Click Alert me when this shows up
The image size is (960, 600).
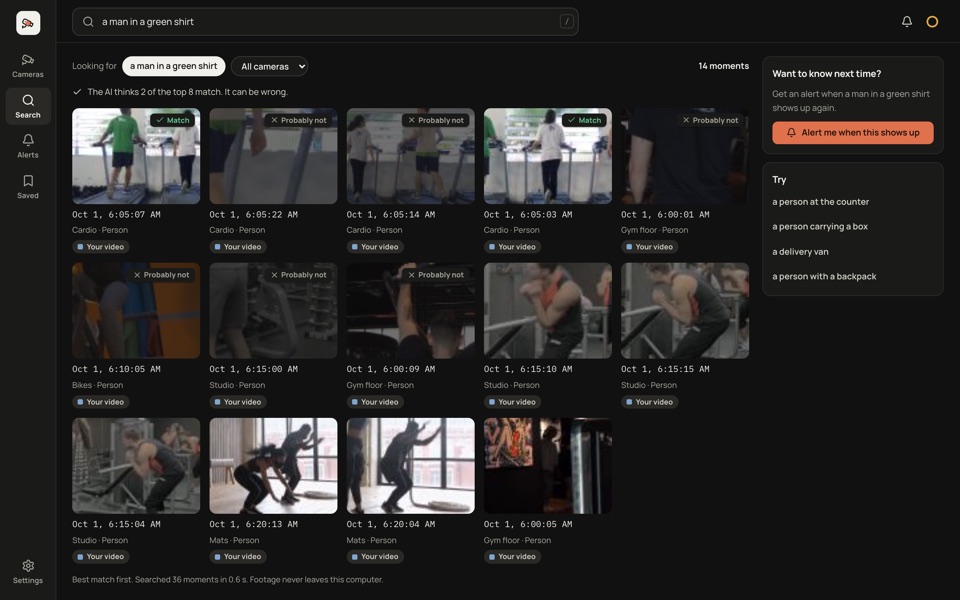[x=852, y=132]
